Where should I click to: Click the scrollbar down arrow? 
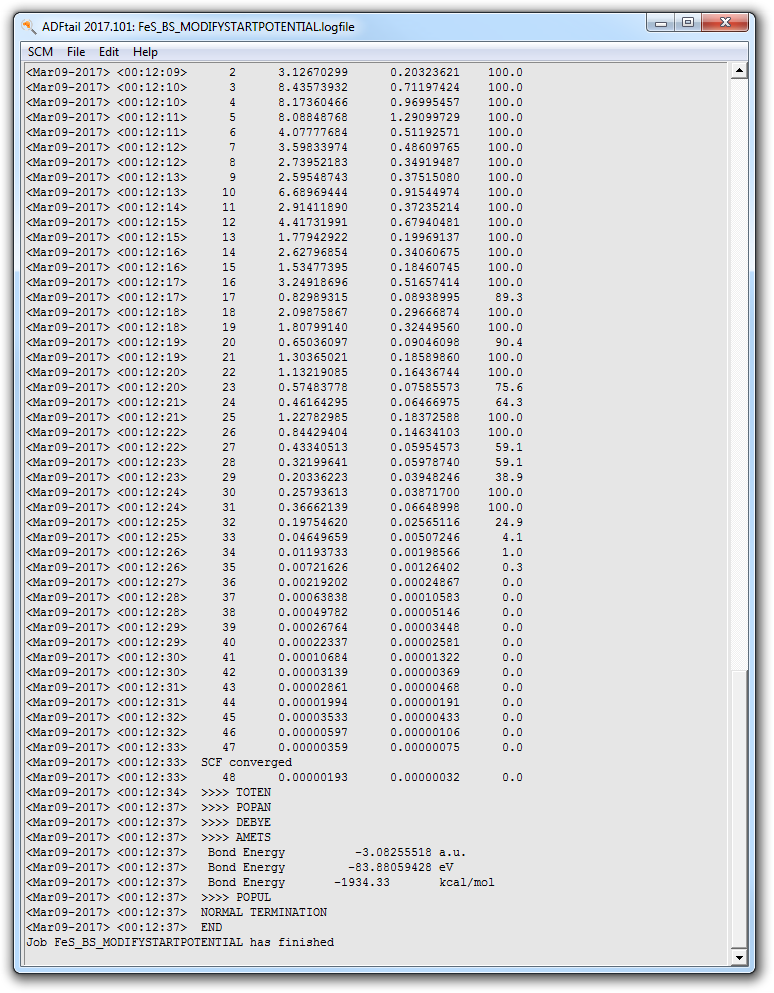739,957
